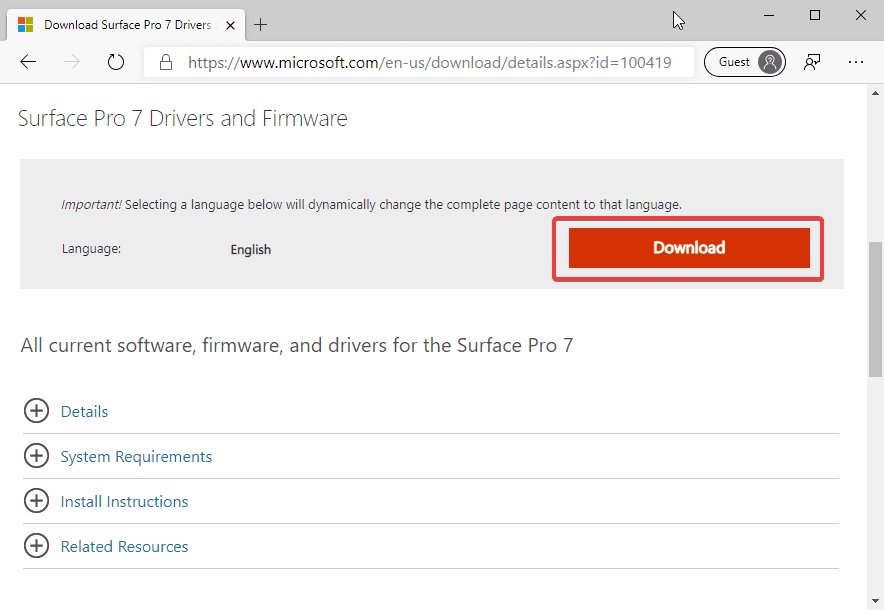The height and width of the screenshot is (610, 884).
Task: Maximize the browser window
Action: click(x=815, y=15)
